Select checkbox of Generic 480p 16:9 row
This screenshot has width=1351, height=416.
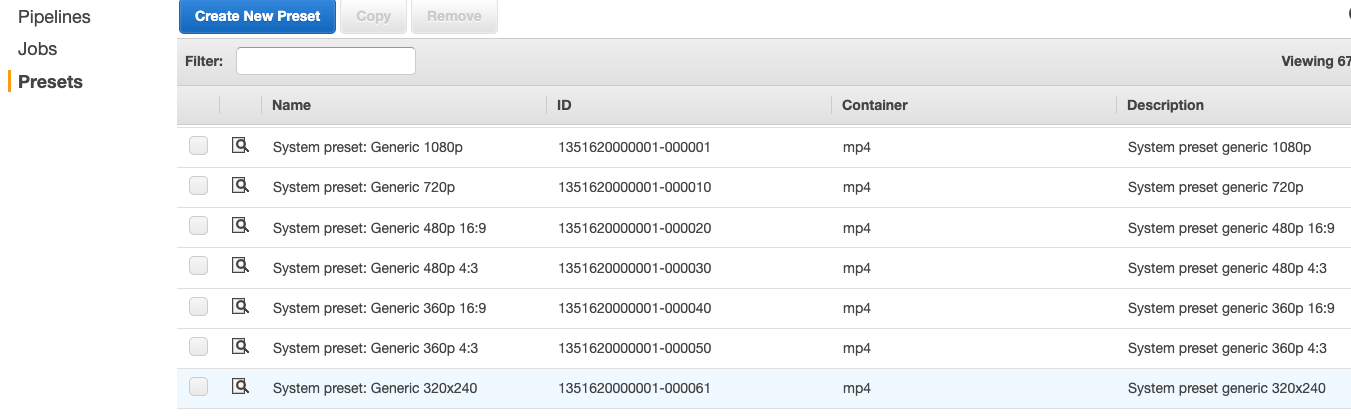[198, 226]
